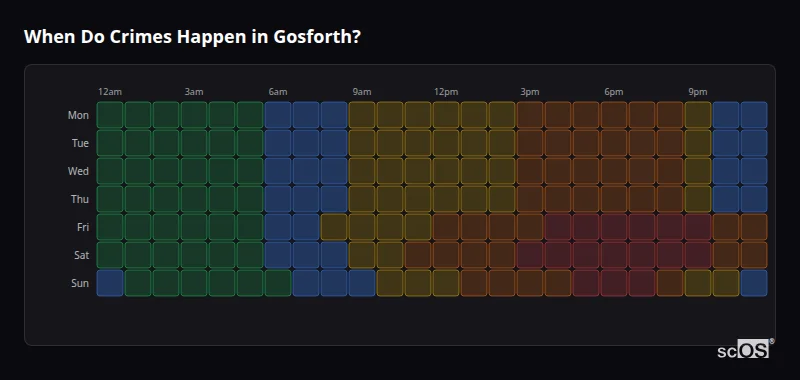Select the Fri row label
The image size is (800, 380).
[x=83, y=227]
